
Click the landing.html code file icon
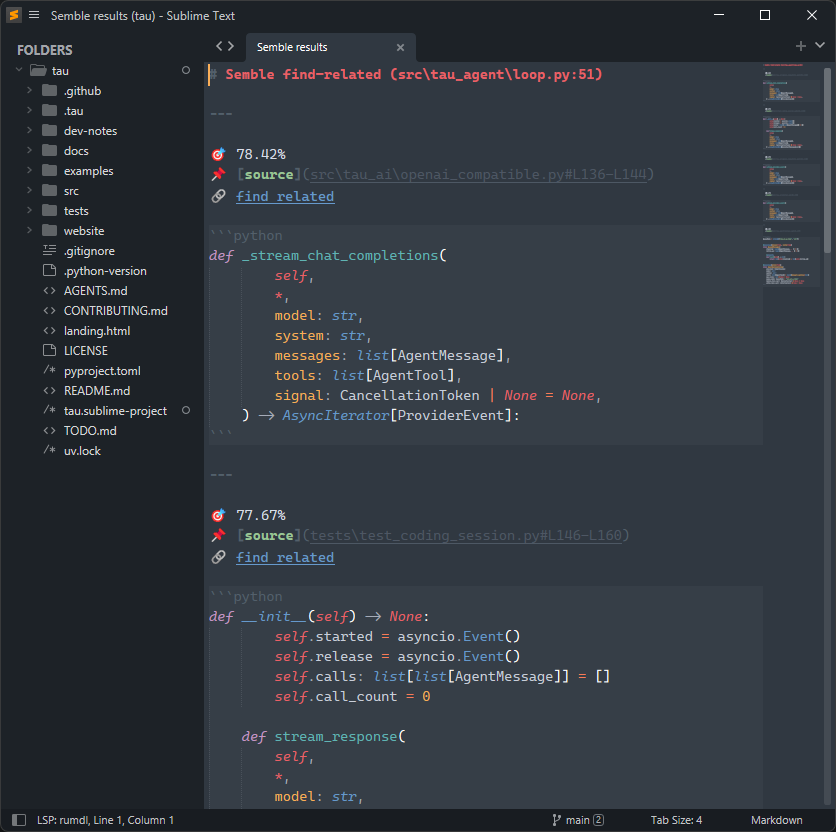[50, 331]
